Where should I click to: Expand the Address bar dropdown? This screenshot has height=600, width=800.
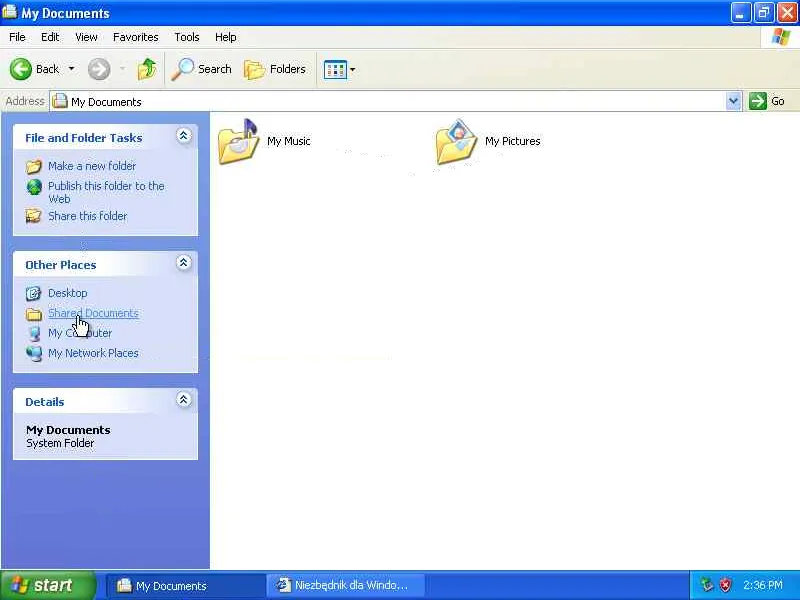pos(733,101)
